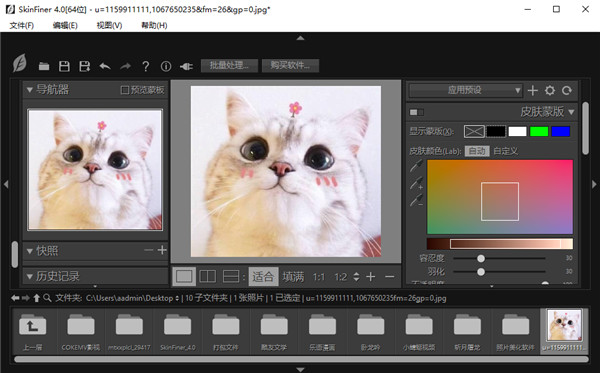This screenshot has width=600, height=373.
Task: Go forward in the folder browser
Action: pyautogui.click(x=26, y=298)
